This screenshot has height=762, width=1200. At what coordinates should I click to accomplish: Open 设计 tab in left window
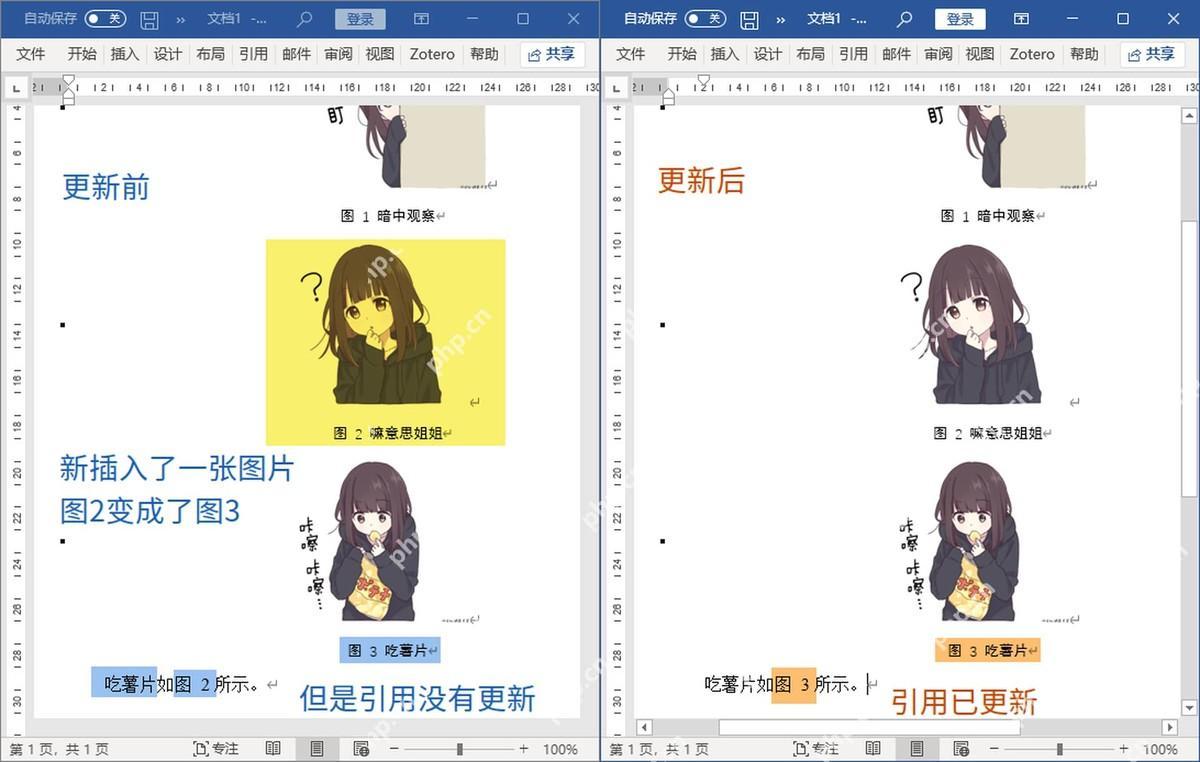168,54
